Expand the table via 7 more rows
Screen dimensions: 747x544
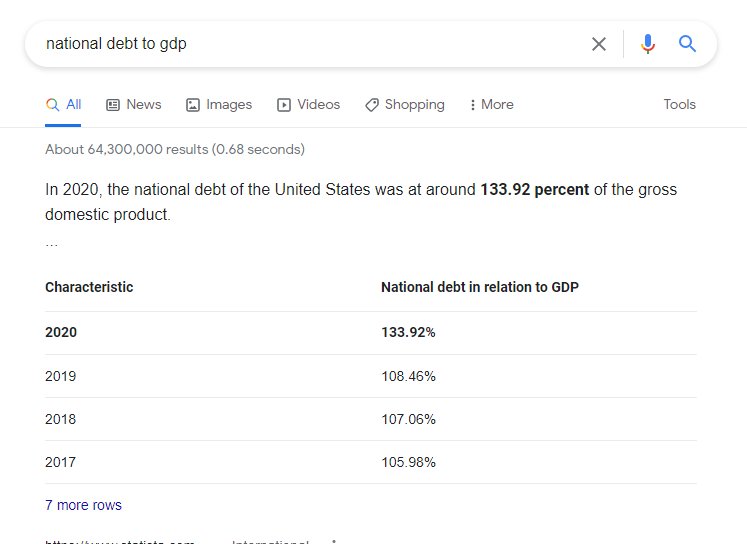coord(83,505)
